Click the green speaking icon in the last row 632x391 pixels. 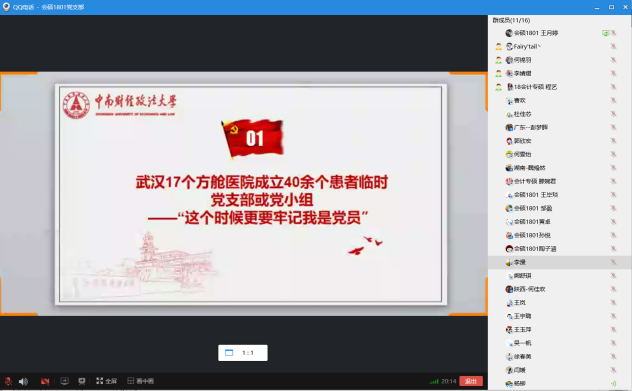pyautogui.click(x=613, y=384)
